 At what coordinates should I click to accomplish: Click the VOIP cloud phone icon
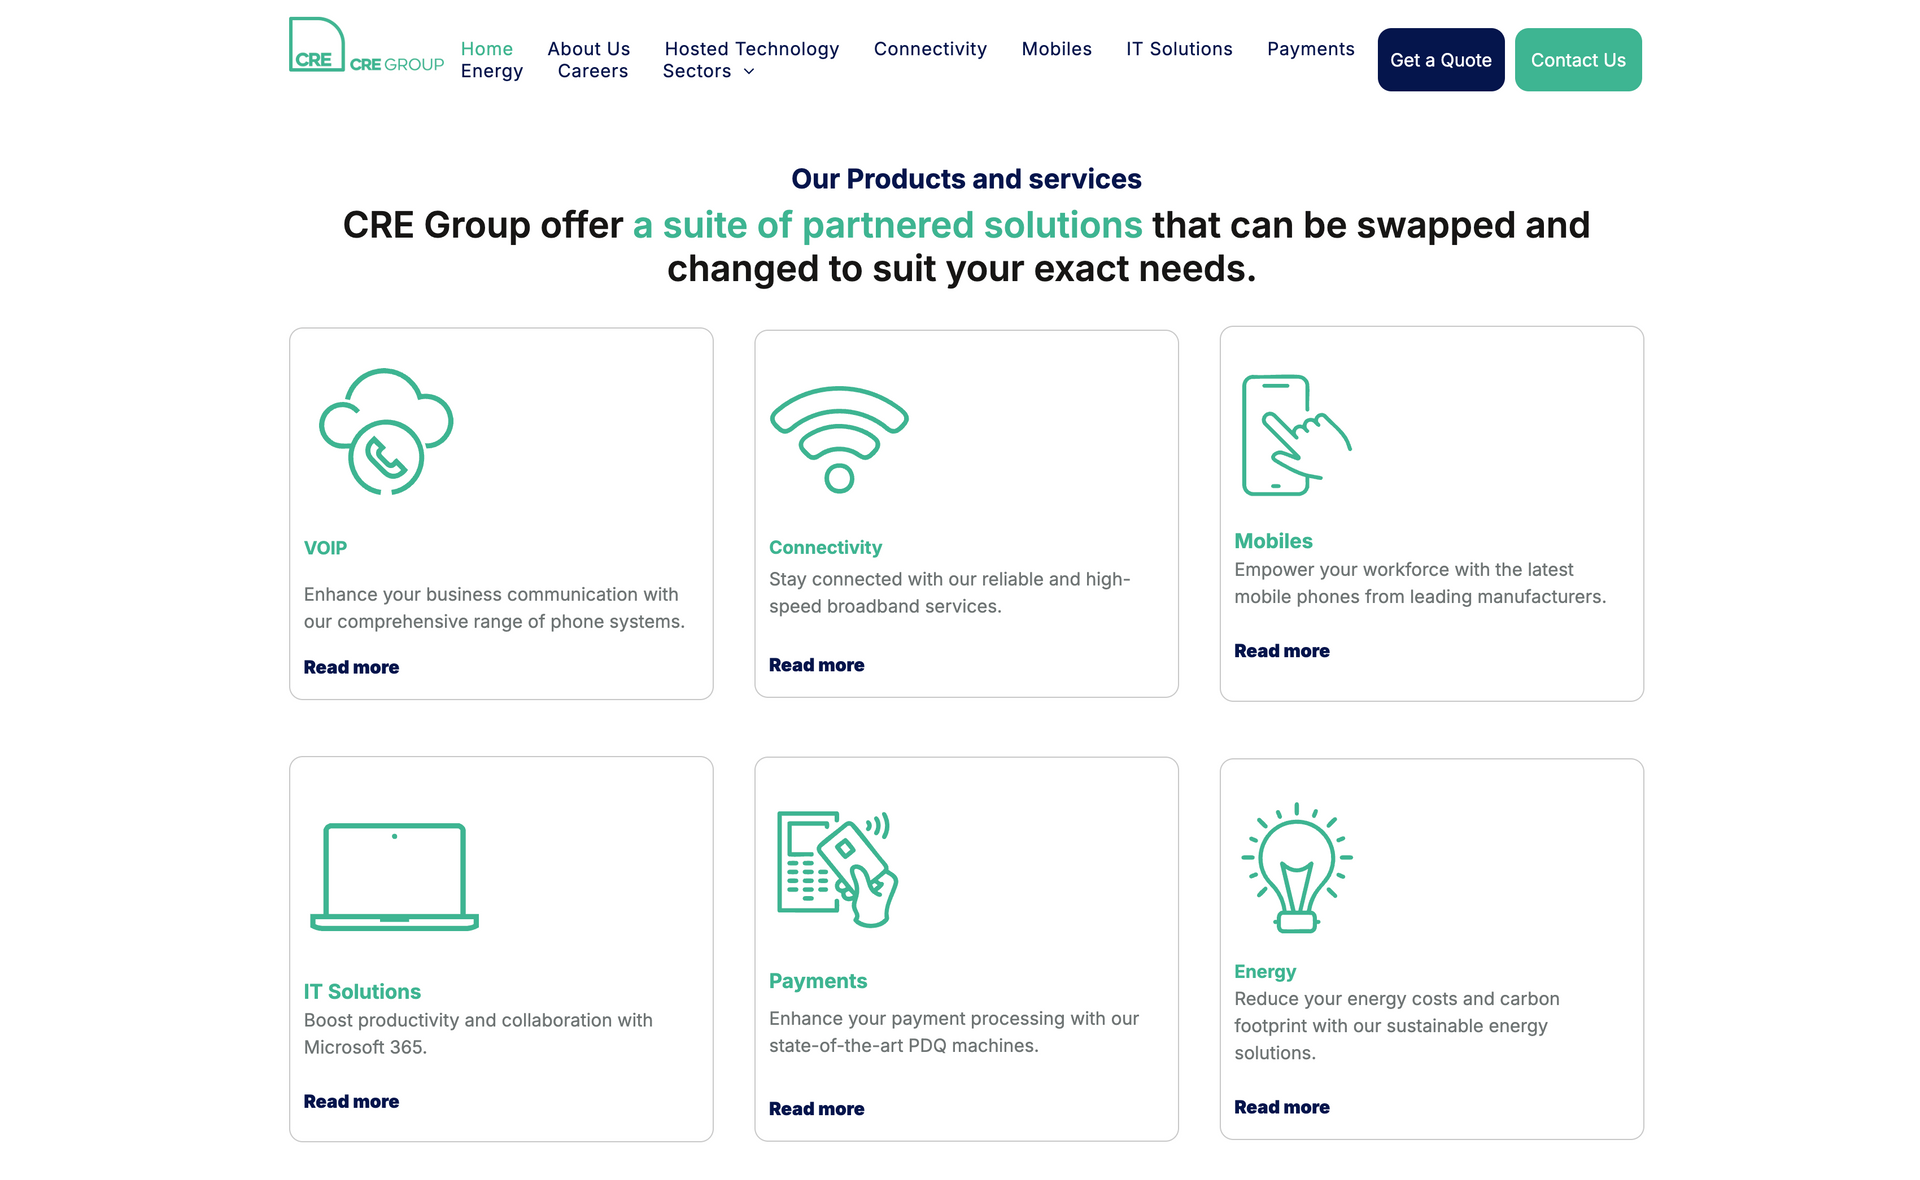(x=386, y=431)
